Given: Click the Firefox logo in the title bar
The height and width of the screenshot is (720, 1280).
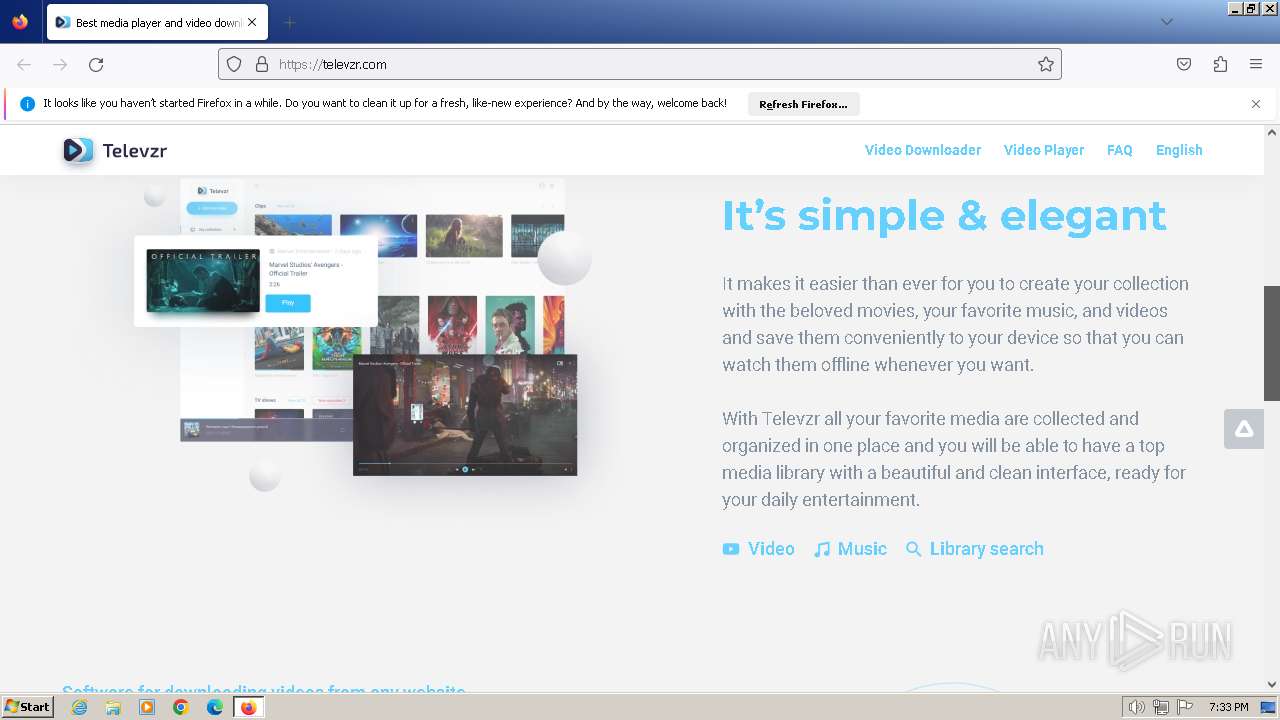Looking at the screenshot, I should tap(20, 22).
